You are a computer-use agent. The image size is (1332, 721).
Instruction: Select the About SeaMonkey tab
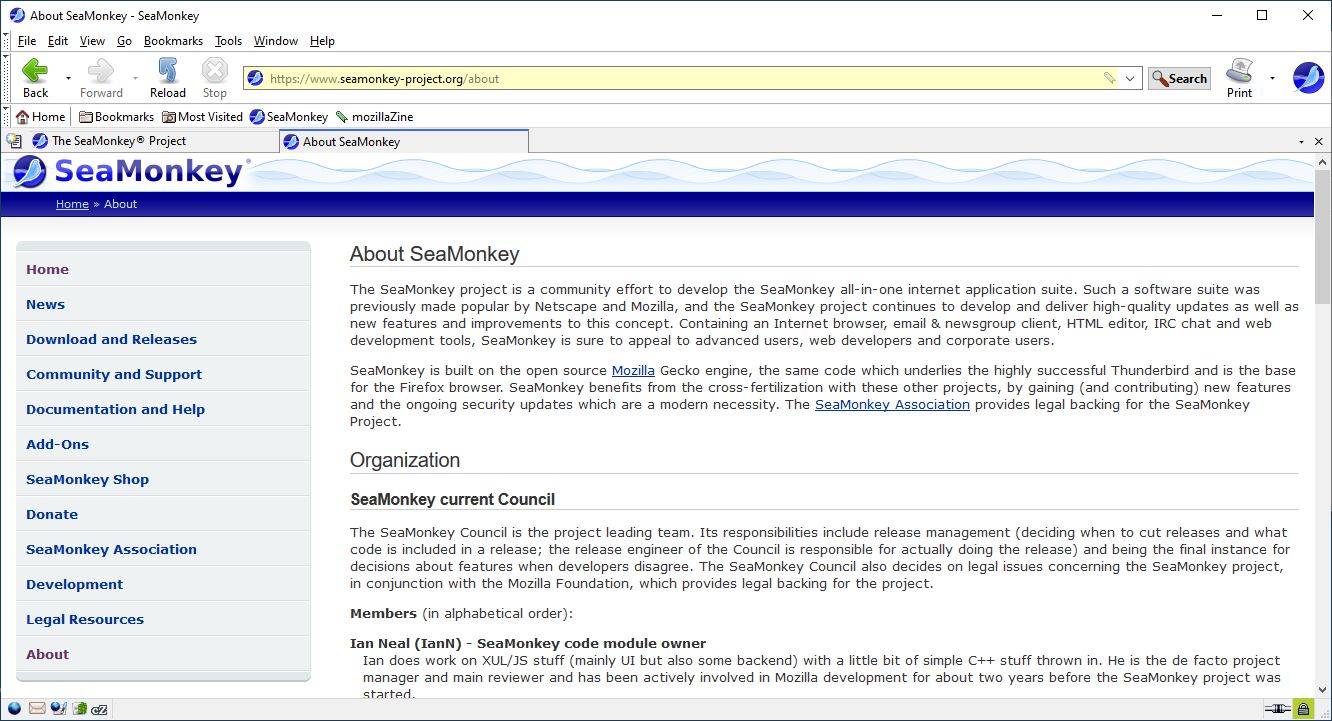click(404, 141)
